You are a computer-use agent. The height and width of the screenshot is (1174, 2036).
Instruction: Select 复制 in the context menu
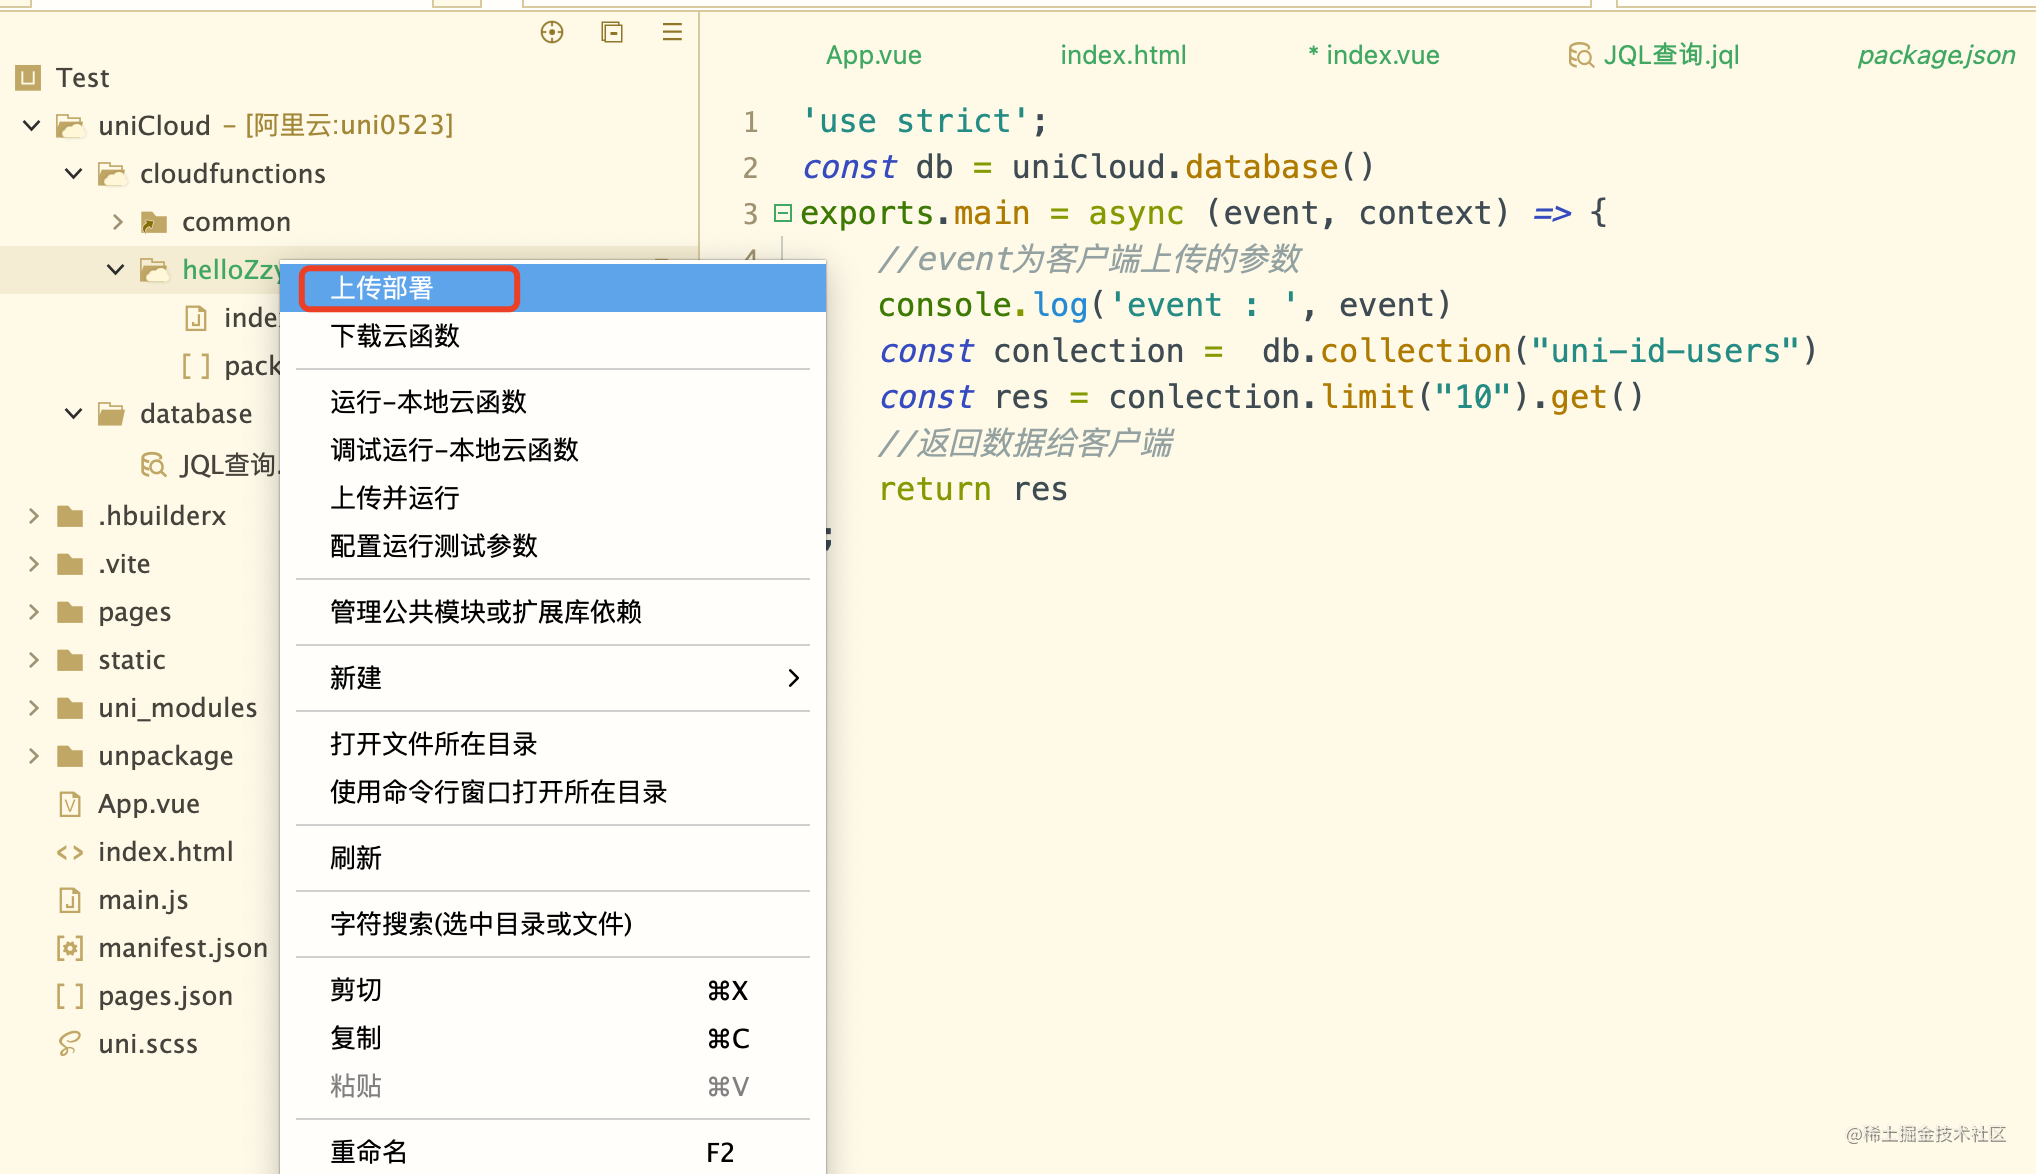[553, 1038]
